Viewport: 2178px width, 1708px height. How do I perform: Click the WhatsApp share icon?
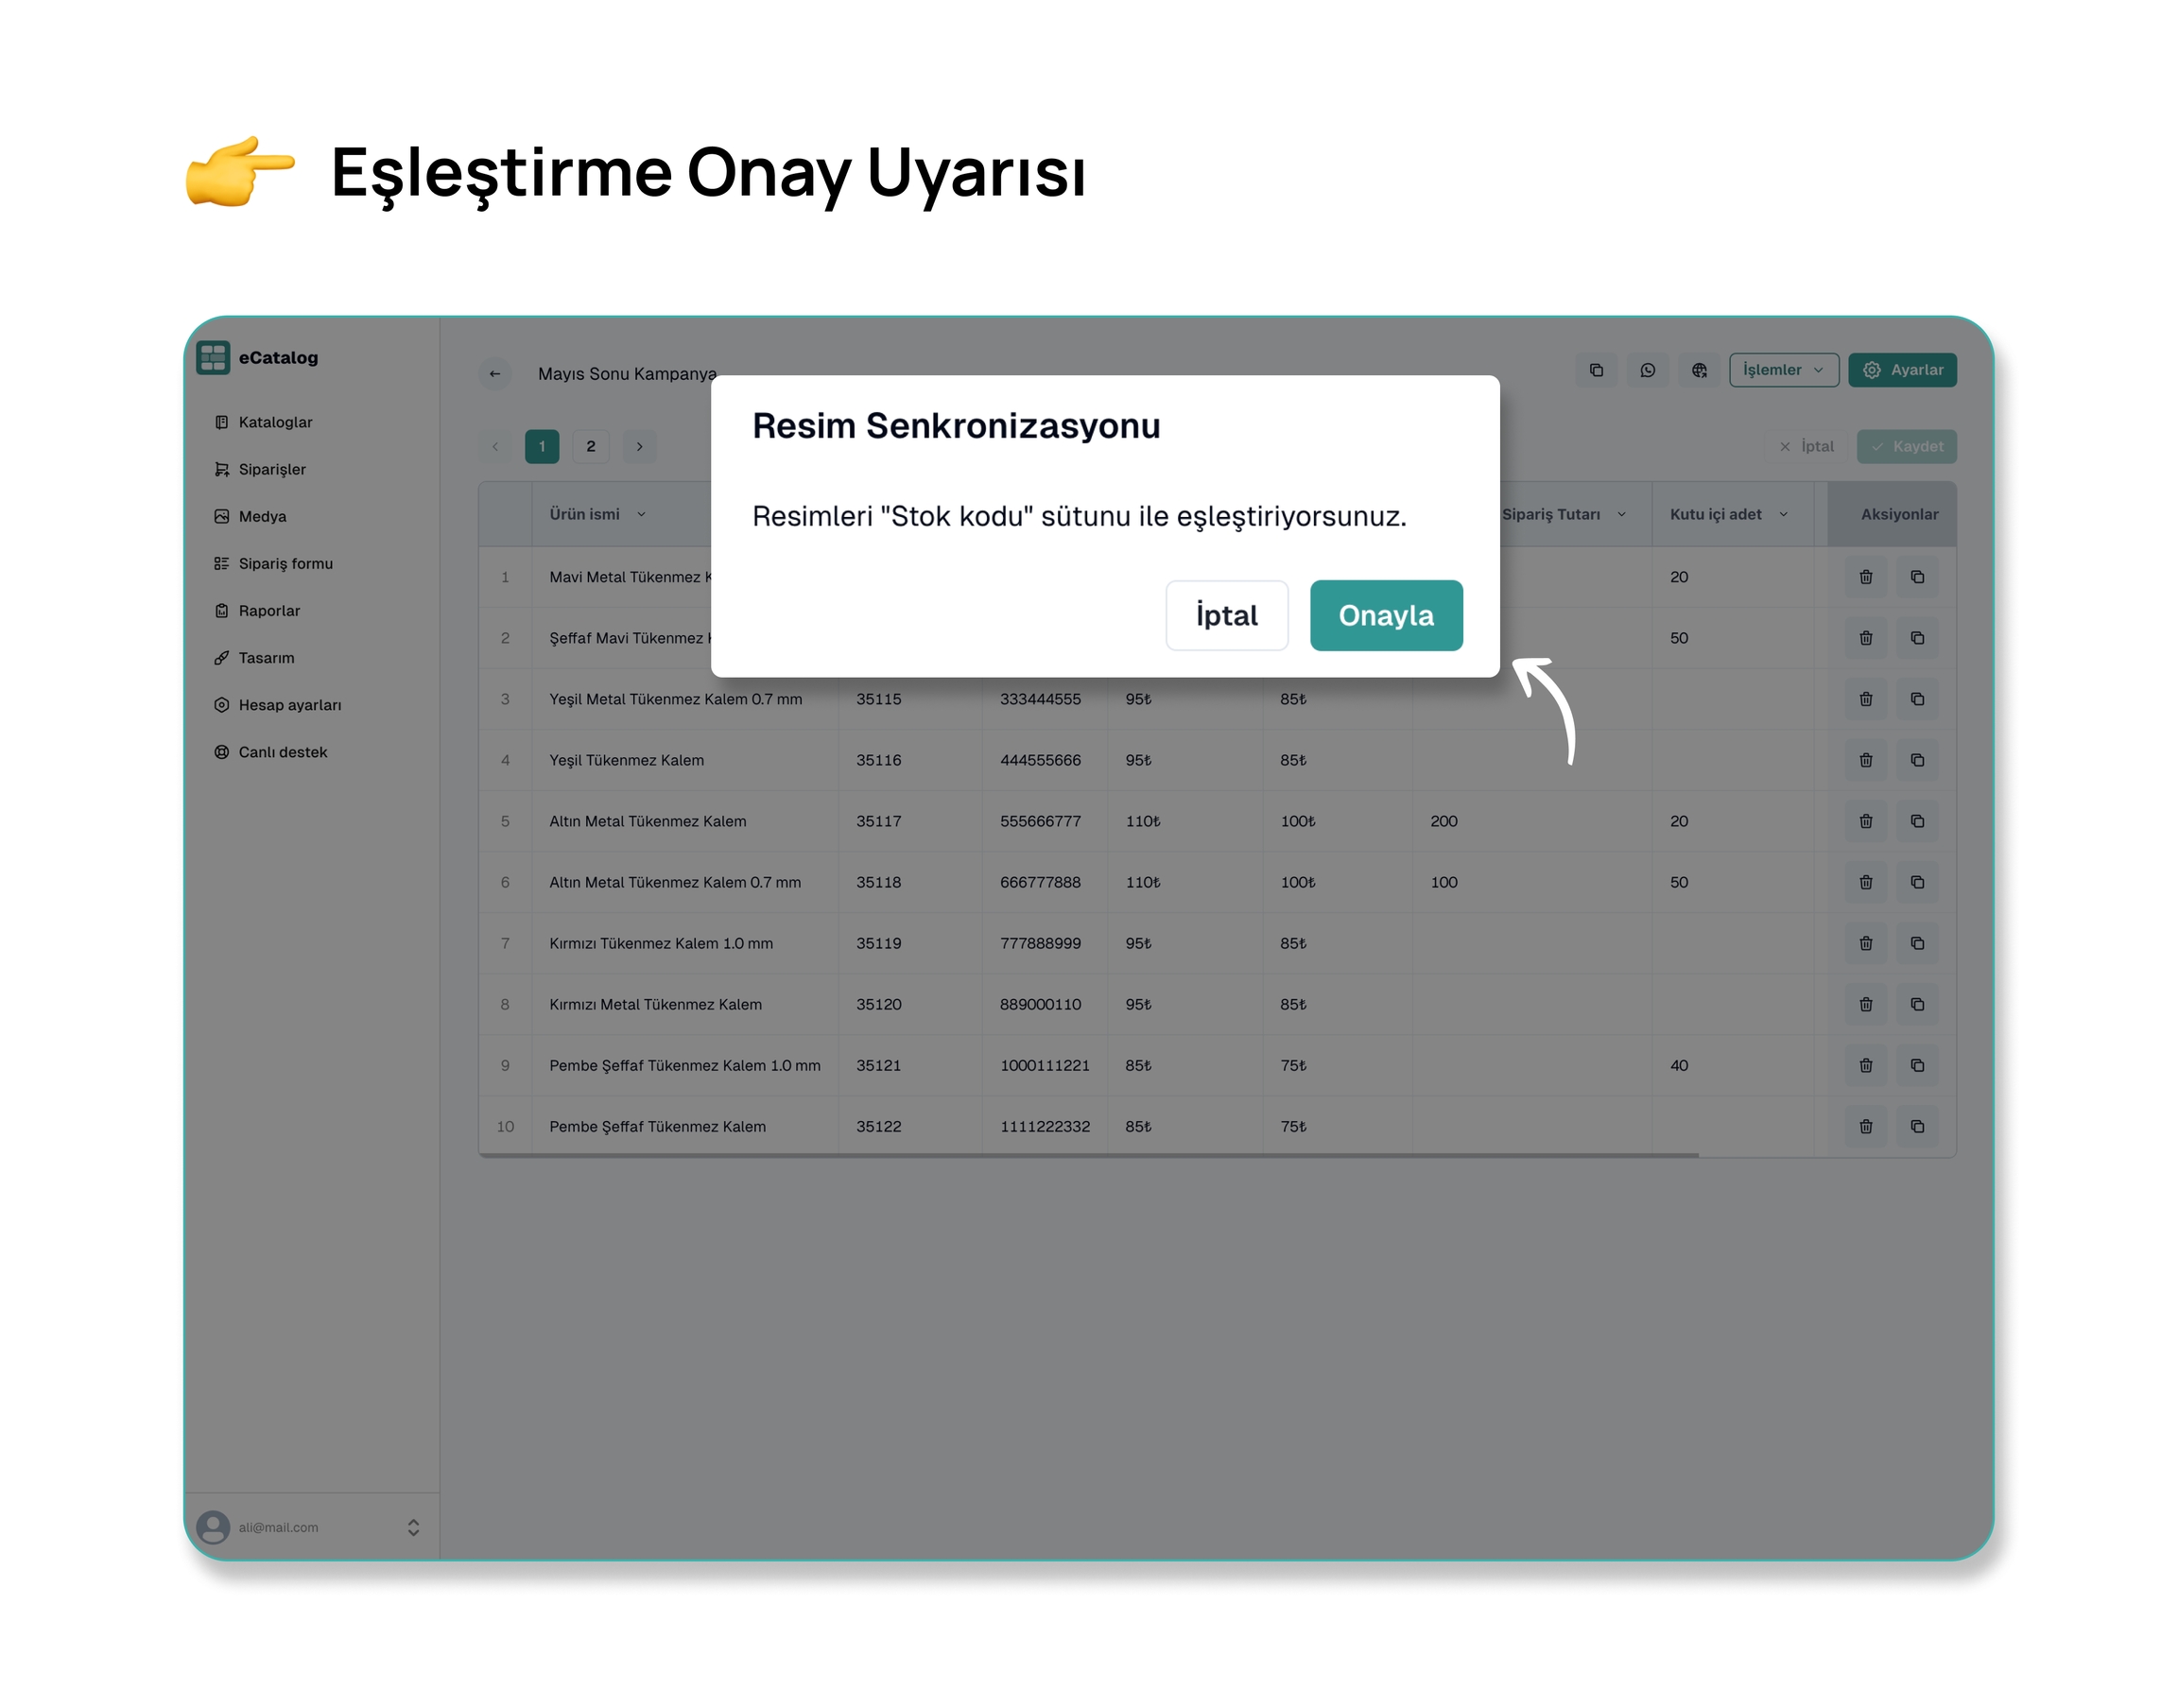(x=1647, y=370)
